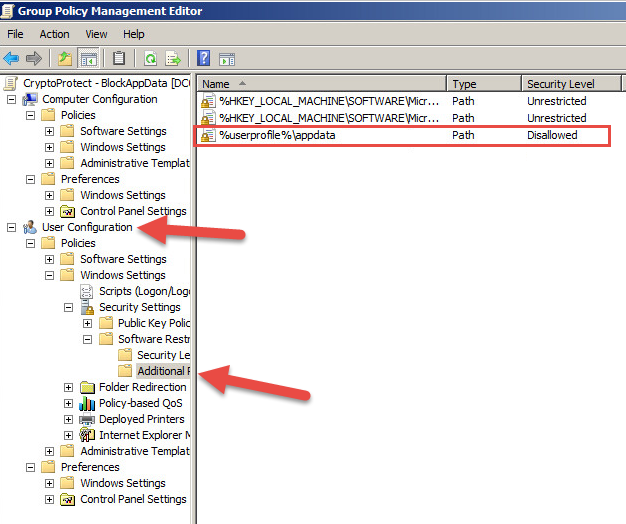
Task: Collapse the User Configuration node
Action: click(x=12, y=227)
